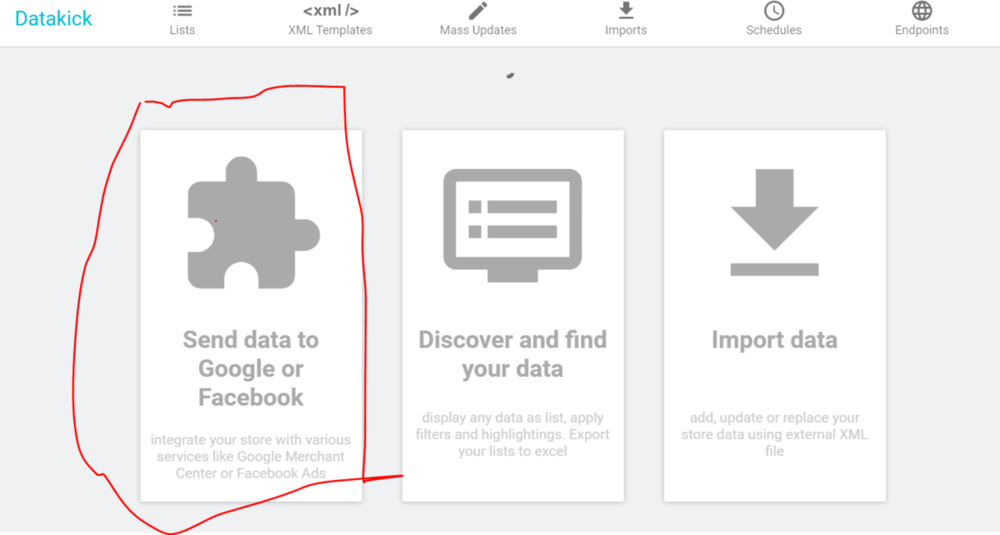The height and width of the screenshot is (535, 1000).
Task: Switch to the Schedules text label
Action: coord(774,30)
